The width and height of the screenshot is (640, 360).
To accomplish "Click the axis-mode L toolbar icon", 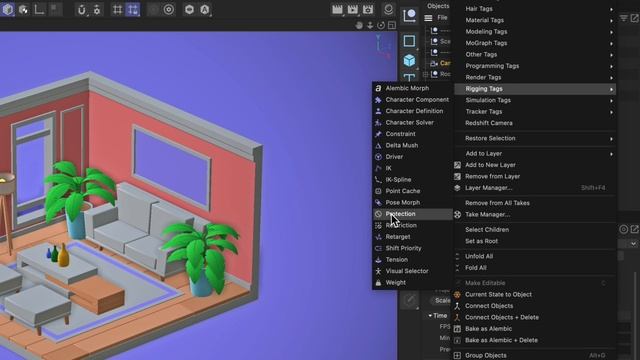I will click(x=39, y=9).
